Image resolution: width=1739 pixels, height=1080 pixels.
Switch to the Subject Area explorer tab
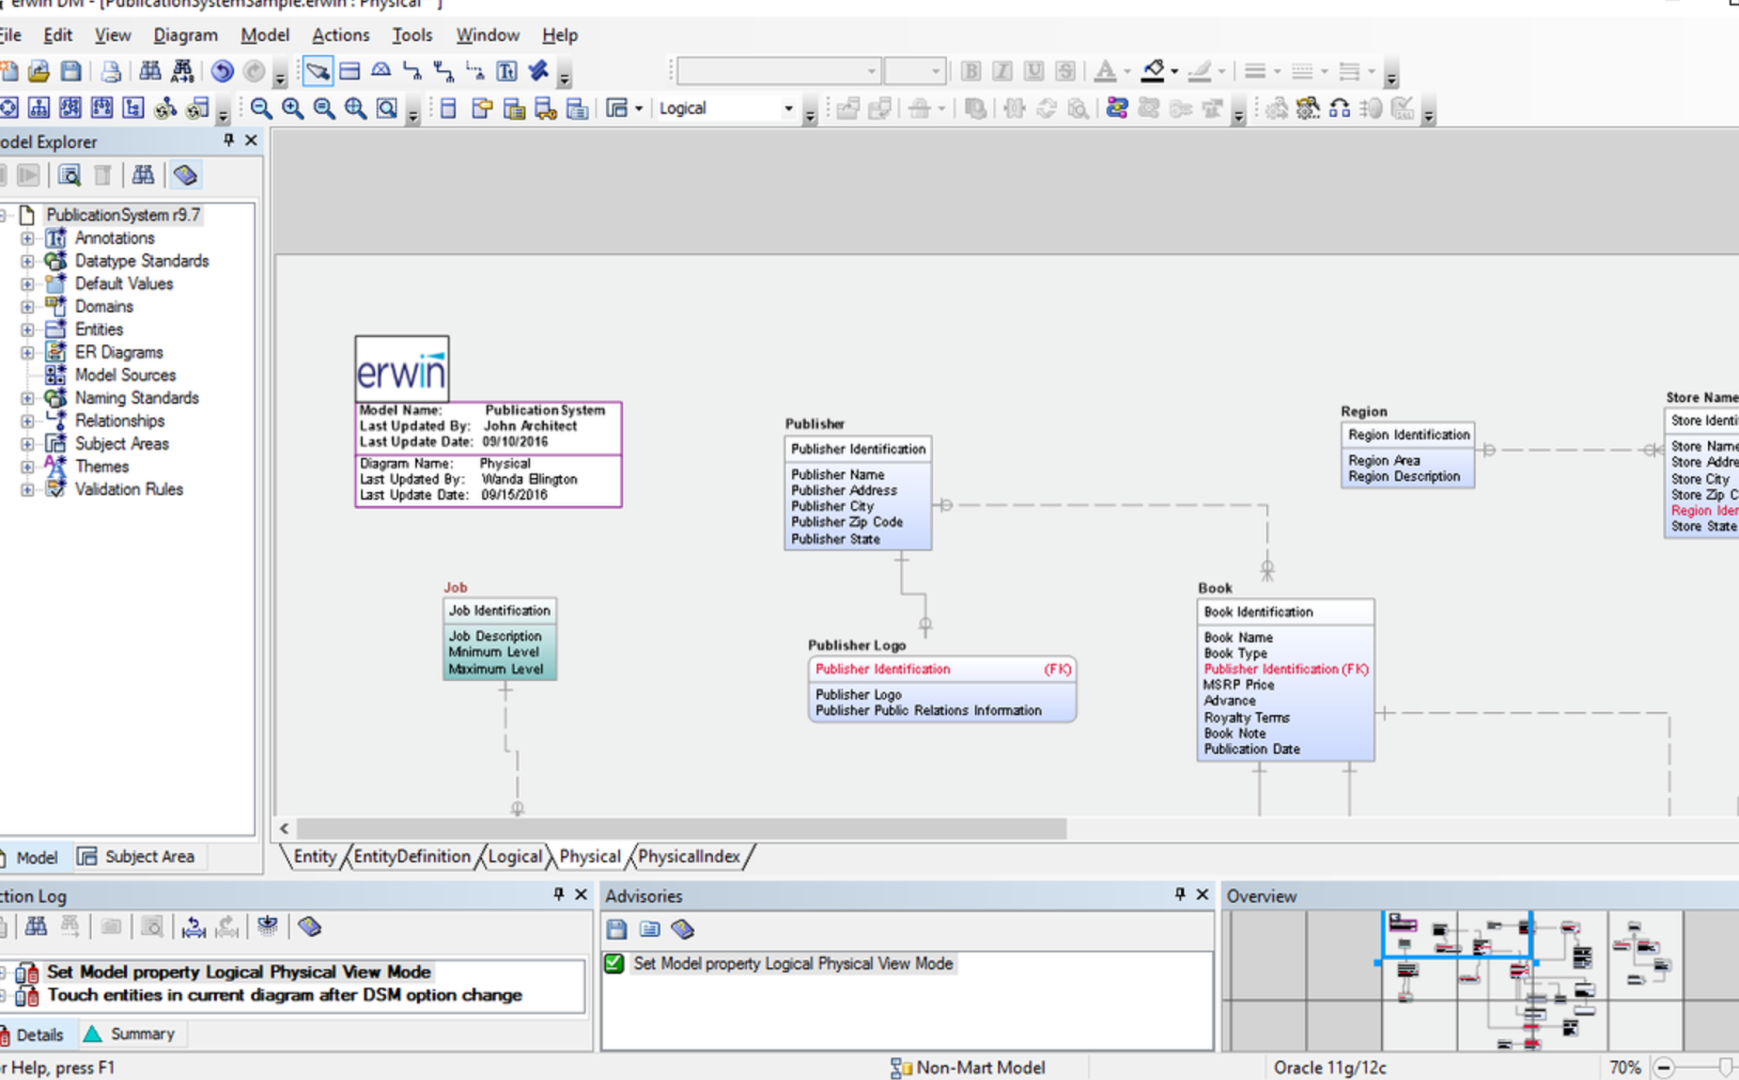[x=137, y=857]
